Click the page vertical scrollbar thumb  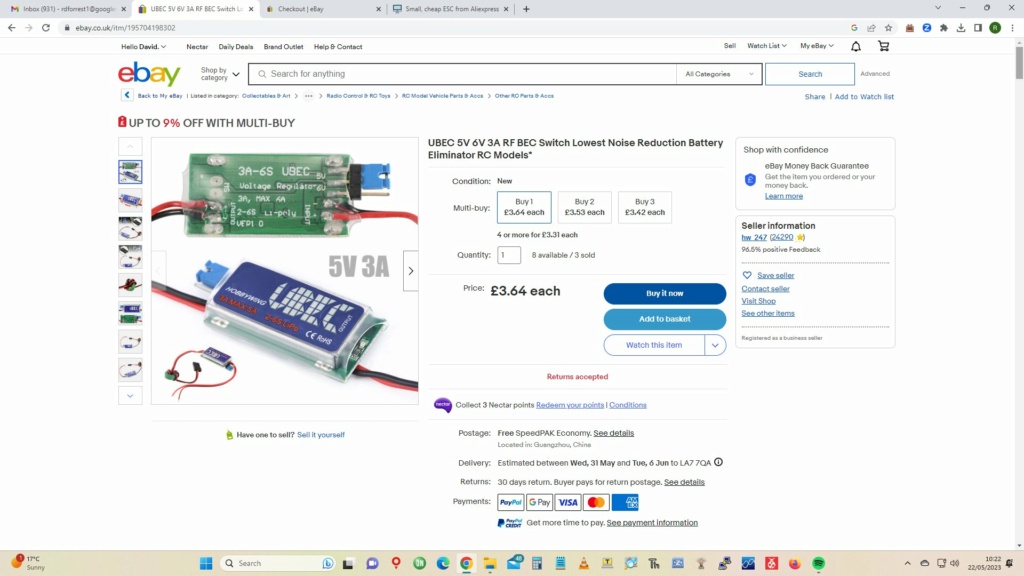click(1019, 62)
